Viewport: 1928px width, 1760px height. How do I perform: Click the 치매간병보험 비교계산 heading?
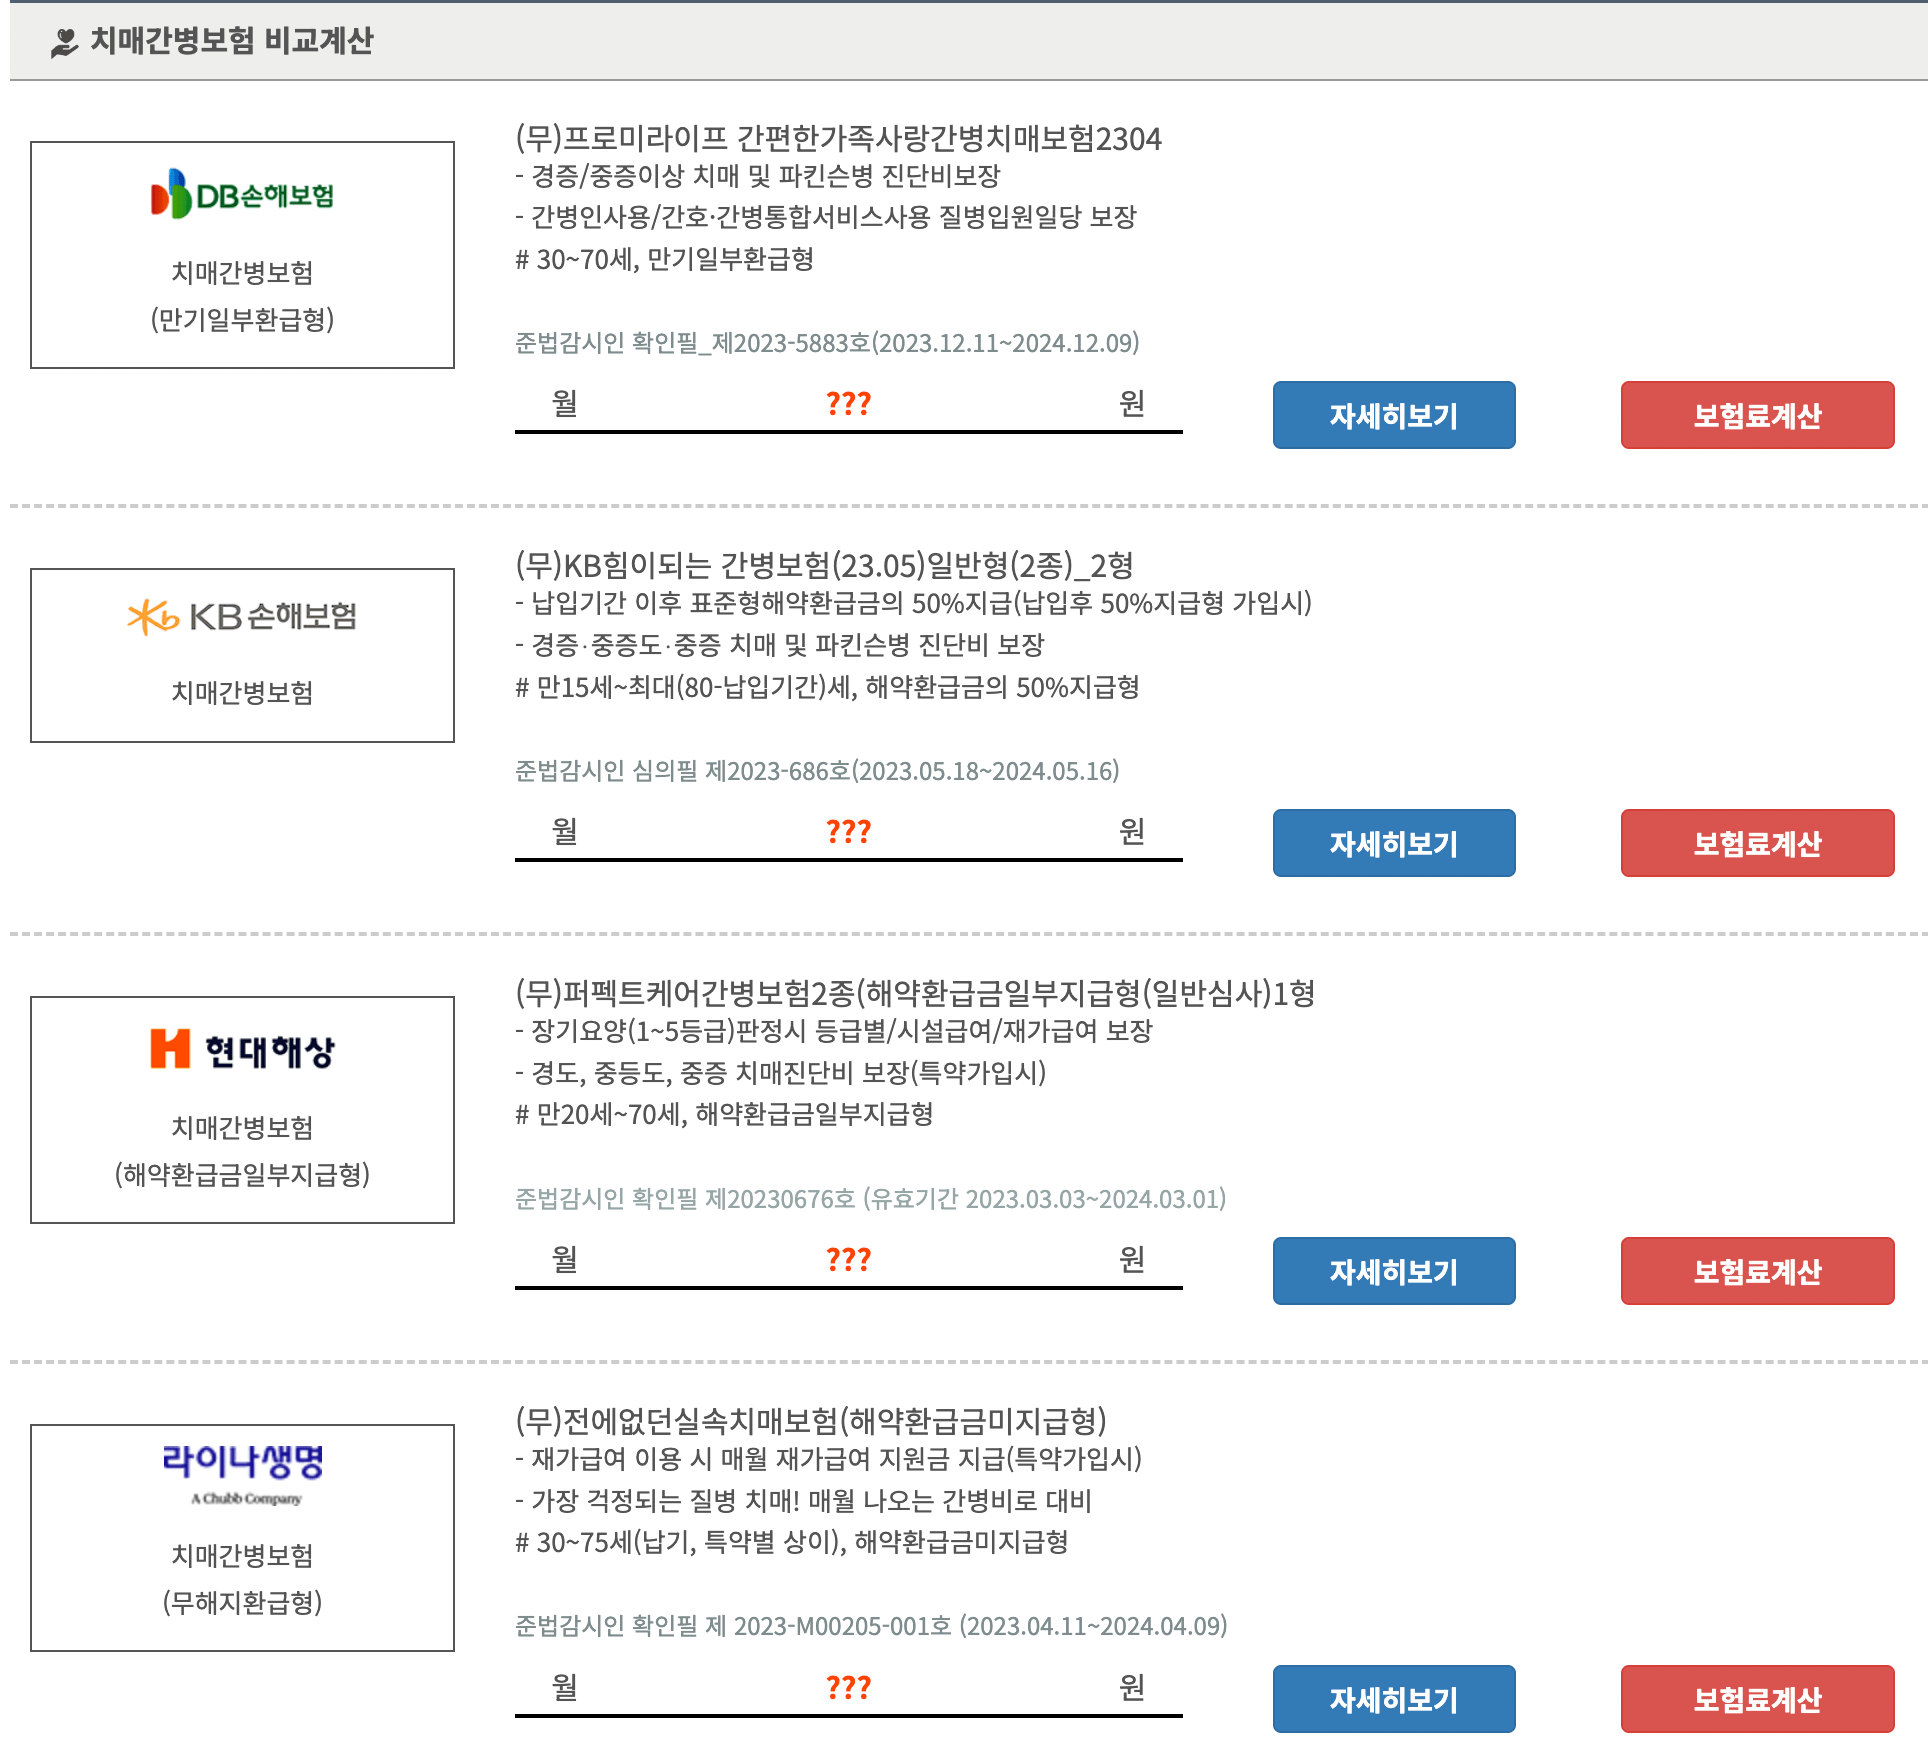pos(232,41)
